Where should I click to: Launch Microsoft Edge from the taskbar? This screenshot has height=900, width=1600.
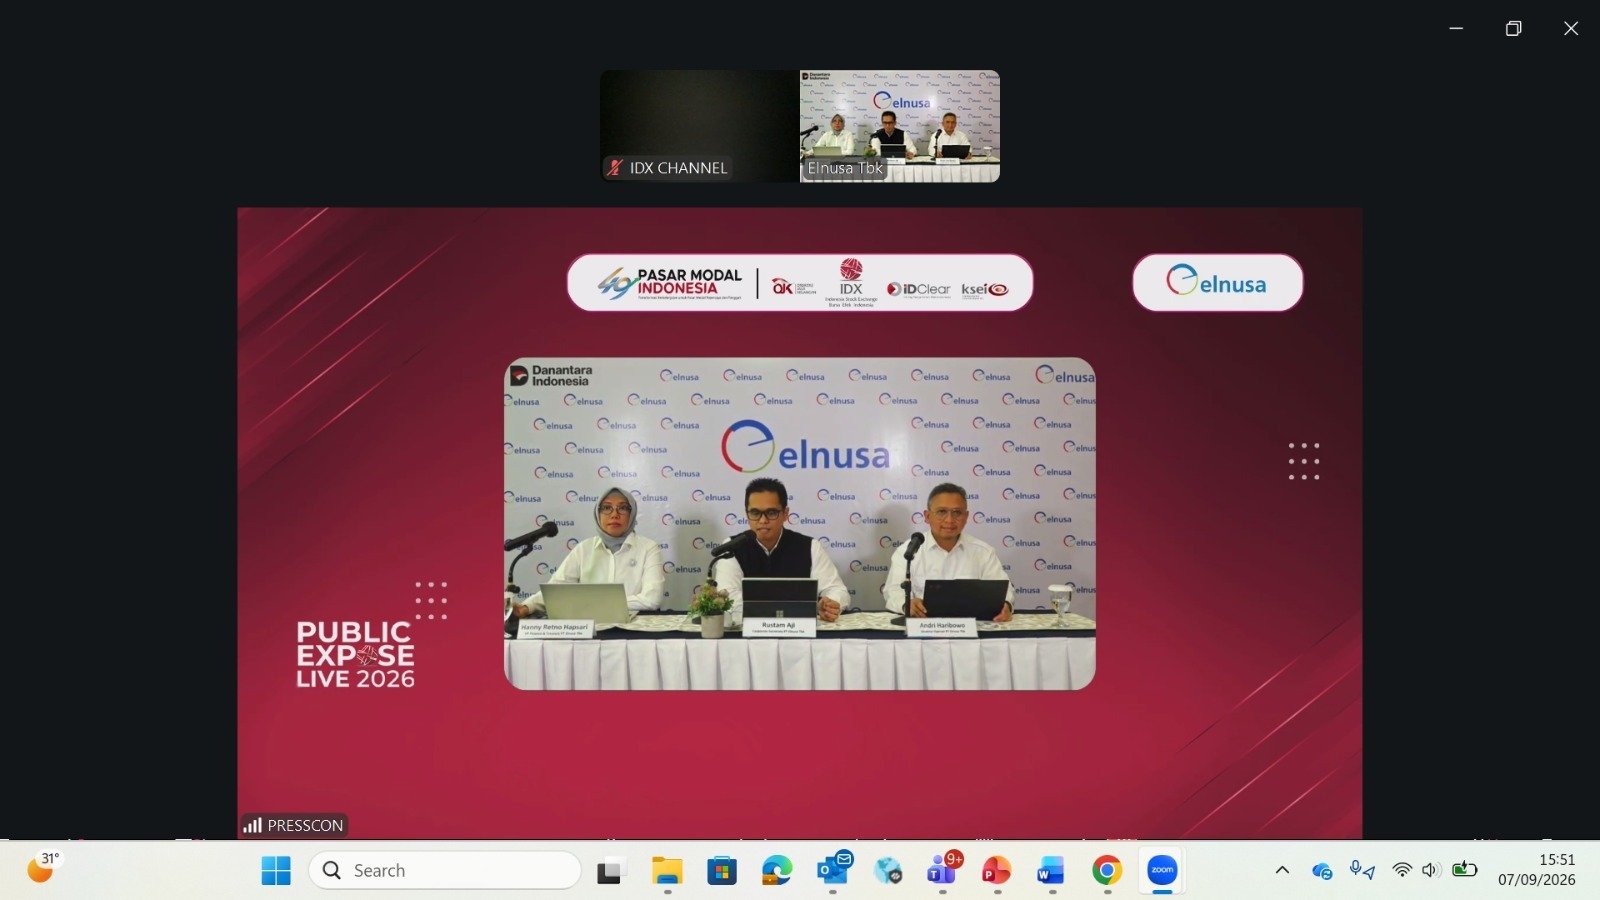pyautogui.click(x=777, y=870)
